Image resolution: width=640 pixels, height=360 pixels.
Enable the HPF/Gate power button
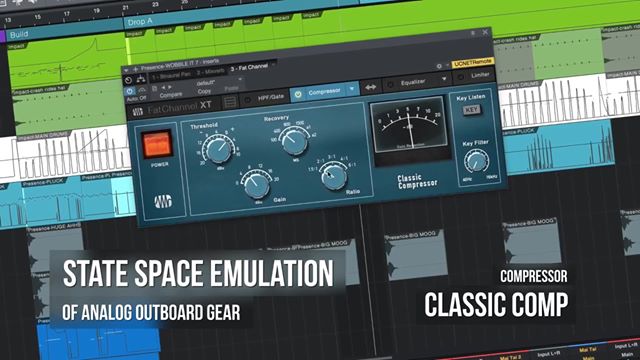(x=248, y=99)
